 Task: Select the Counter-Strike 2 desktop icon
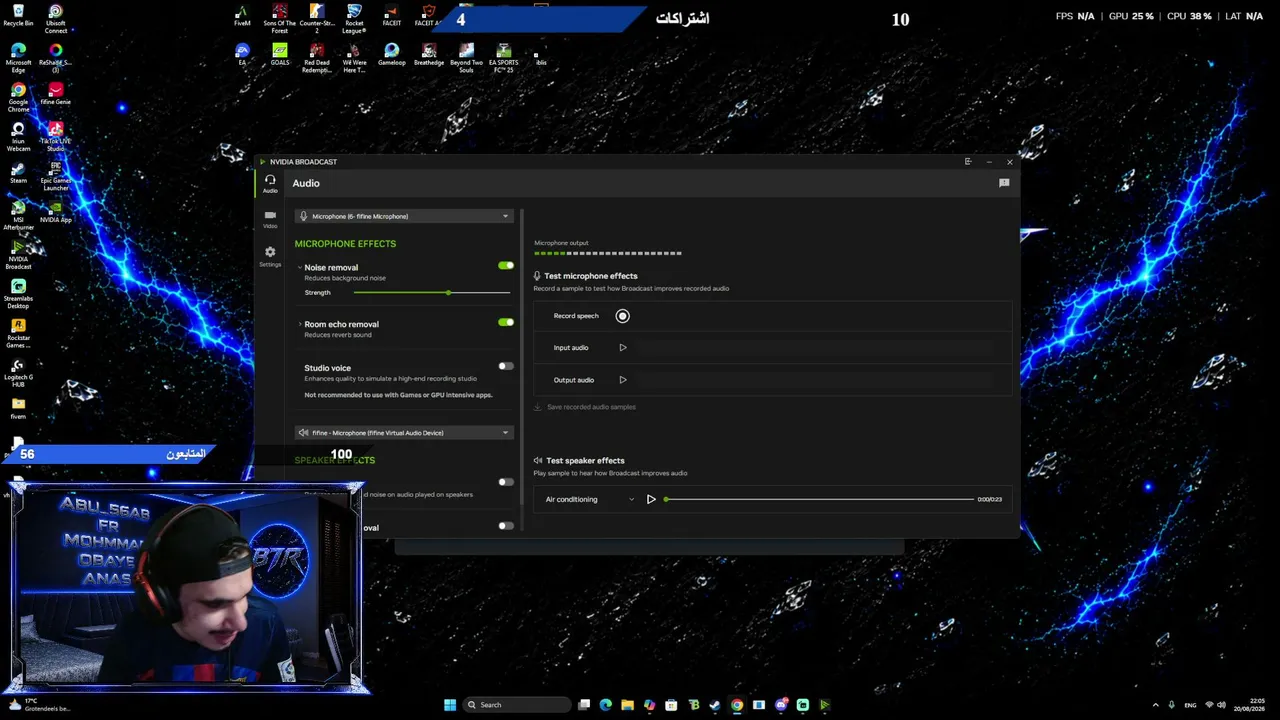click(x=317, y=19)
